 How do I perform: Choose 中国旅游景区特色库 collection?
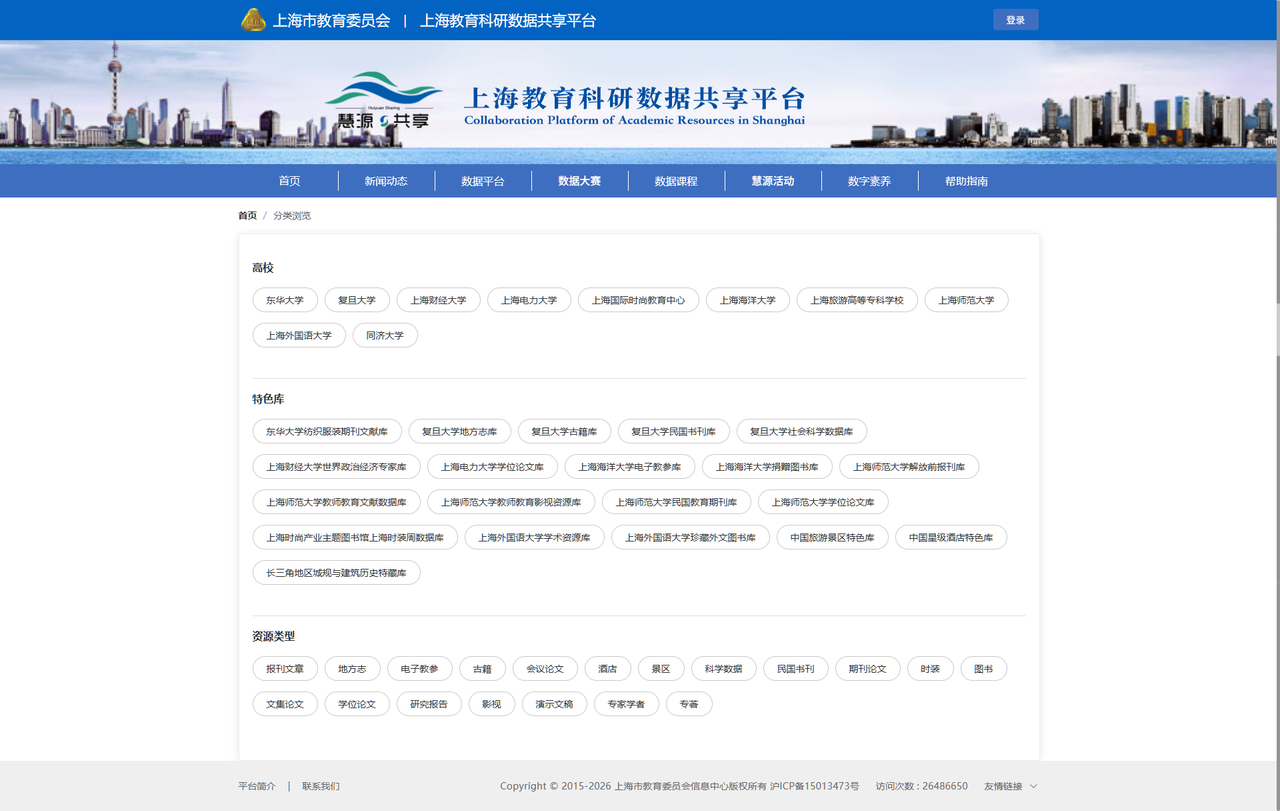(x=832, y=537)
